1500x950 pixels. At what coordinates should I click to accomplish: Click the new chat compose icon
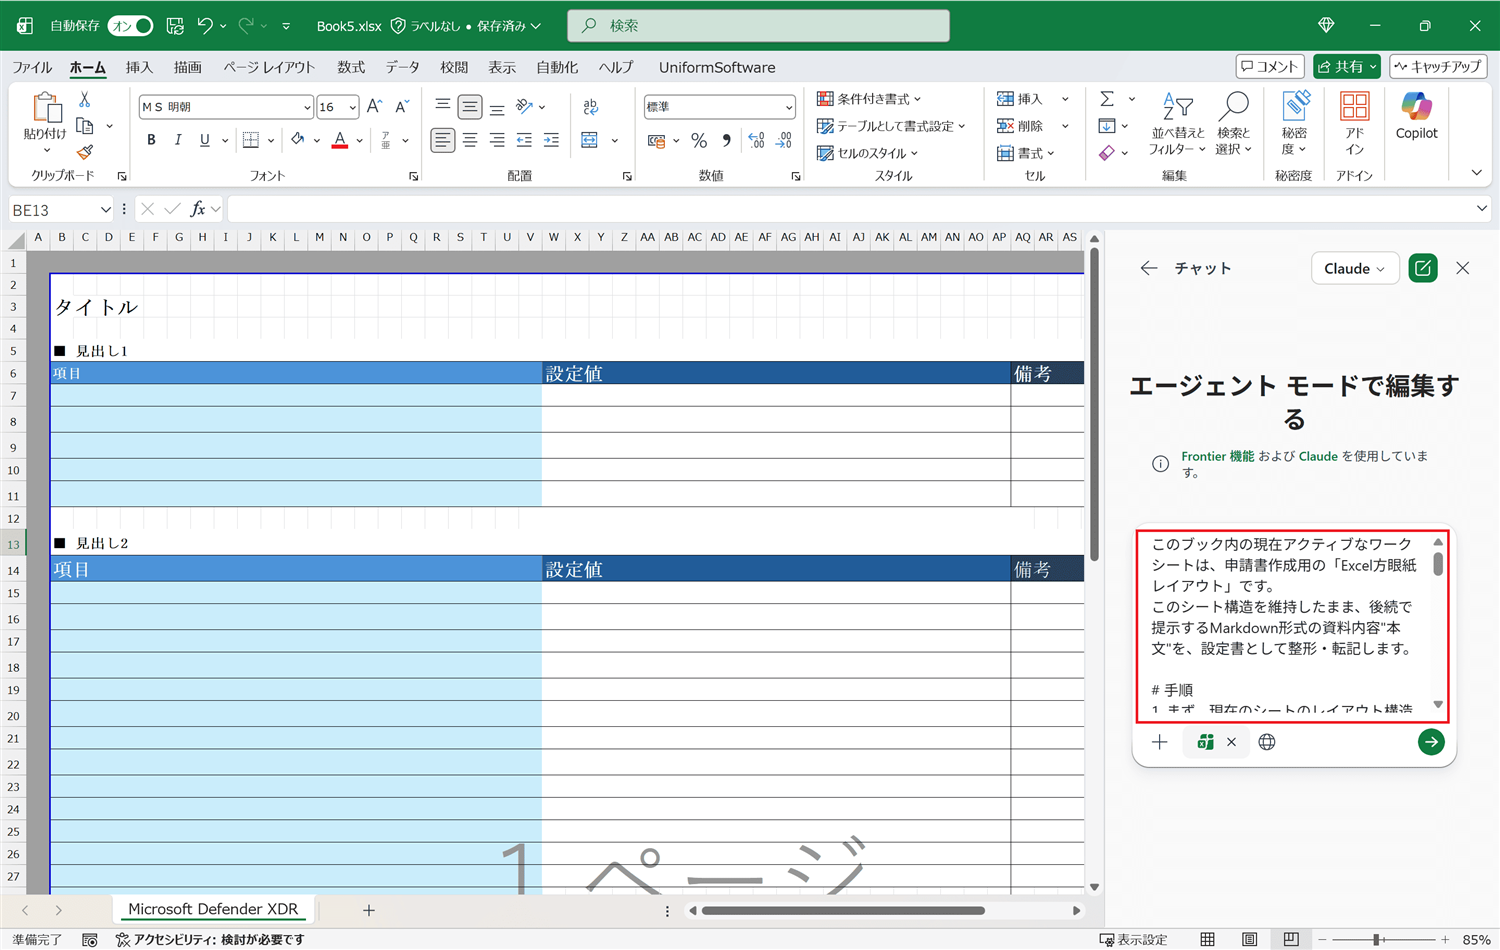(1423, 268)
